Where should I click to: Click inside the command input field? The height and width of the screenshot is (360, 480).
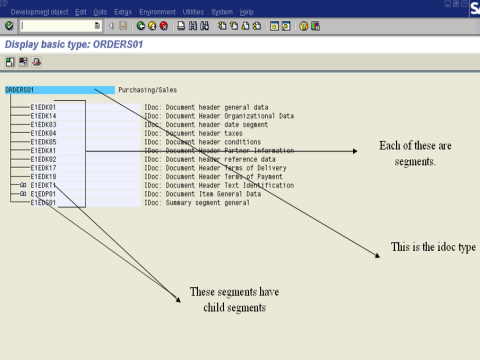pos(57,26)
